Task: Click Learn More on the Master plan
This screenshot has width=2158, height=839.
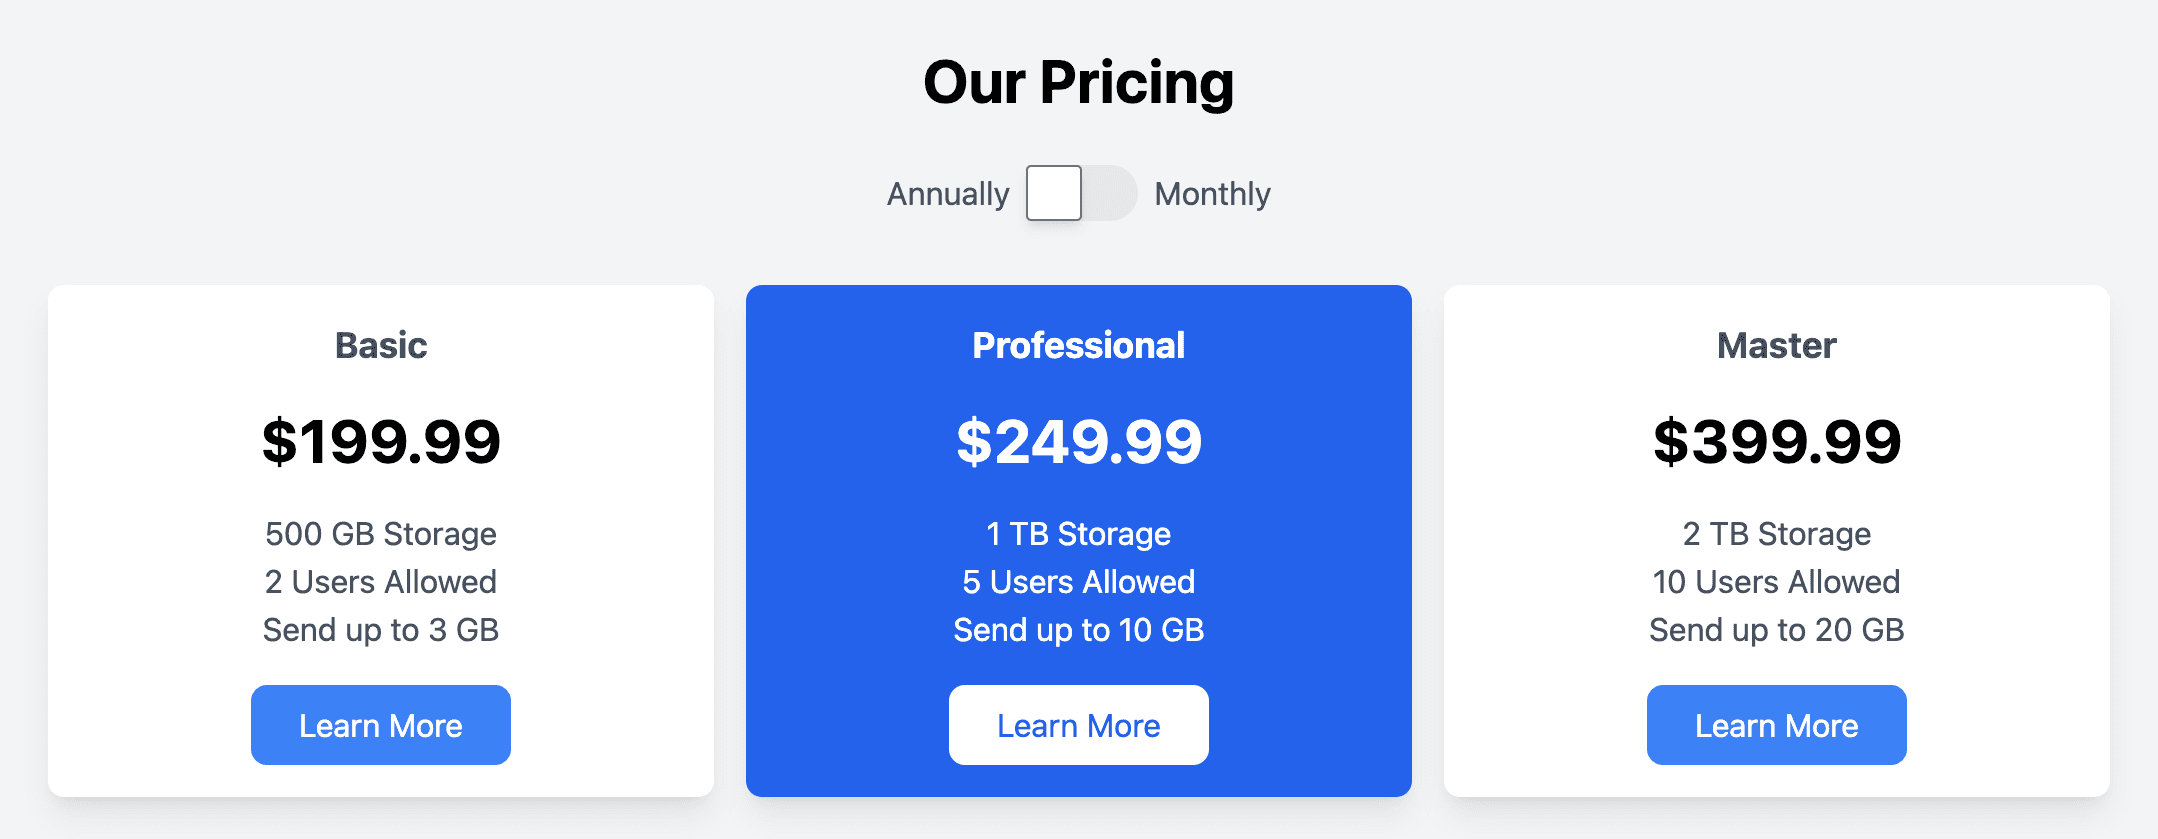Action: click(x=1777, y=725)
